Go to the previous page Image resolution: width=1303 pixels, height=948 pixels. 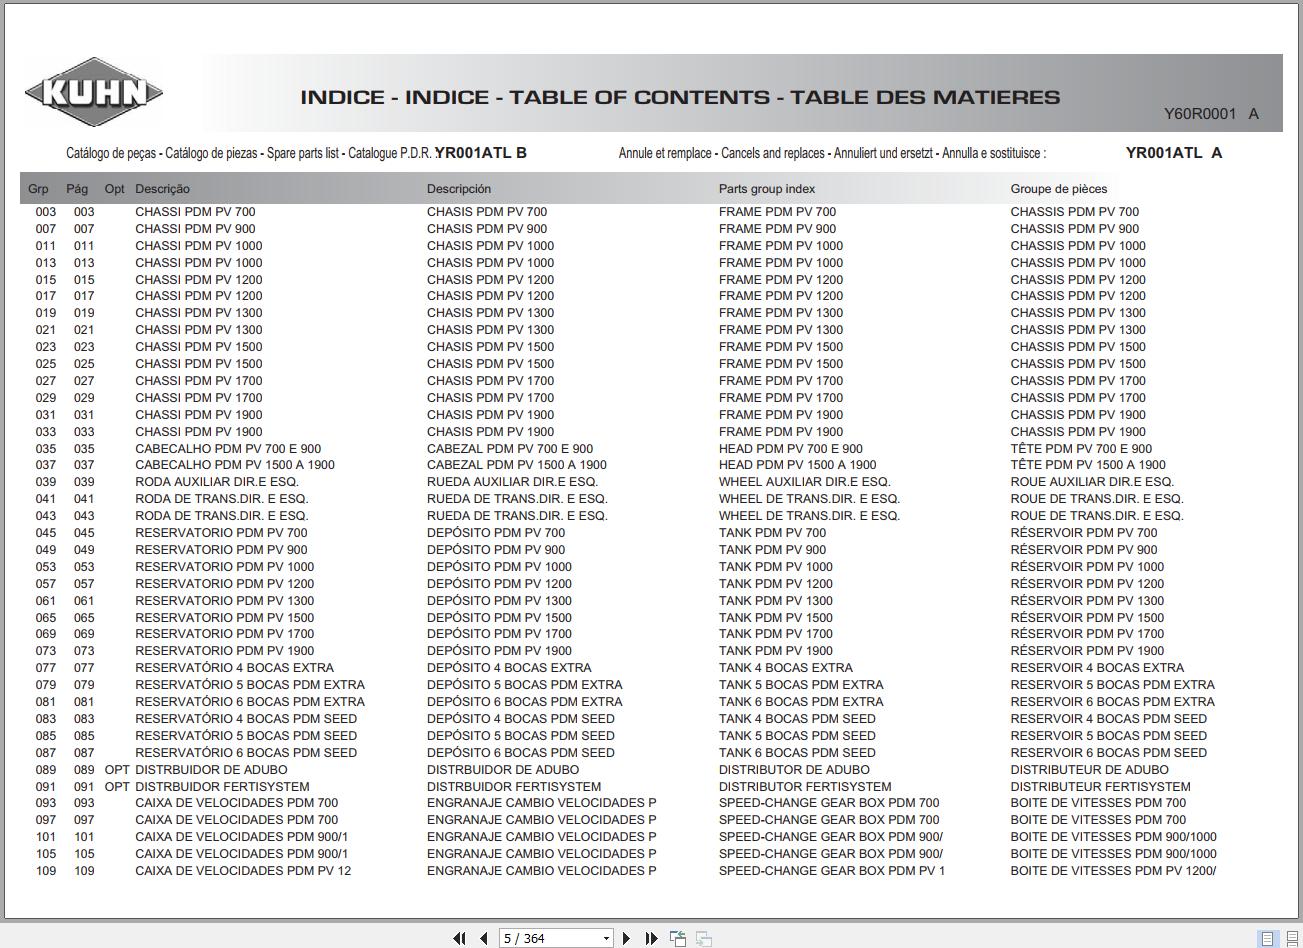(484, 938)
